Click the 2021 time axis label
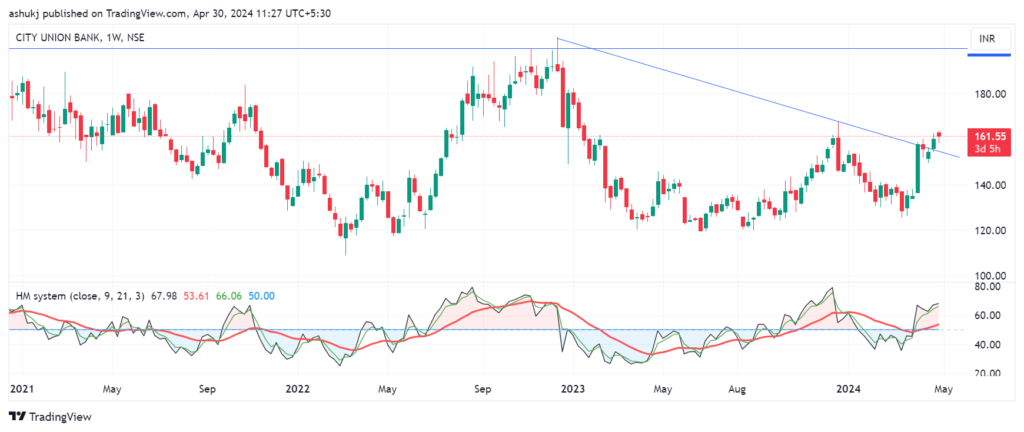The width and height of the screenshot is (1024, 432). [22, 389]
